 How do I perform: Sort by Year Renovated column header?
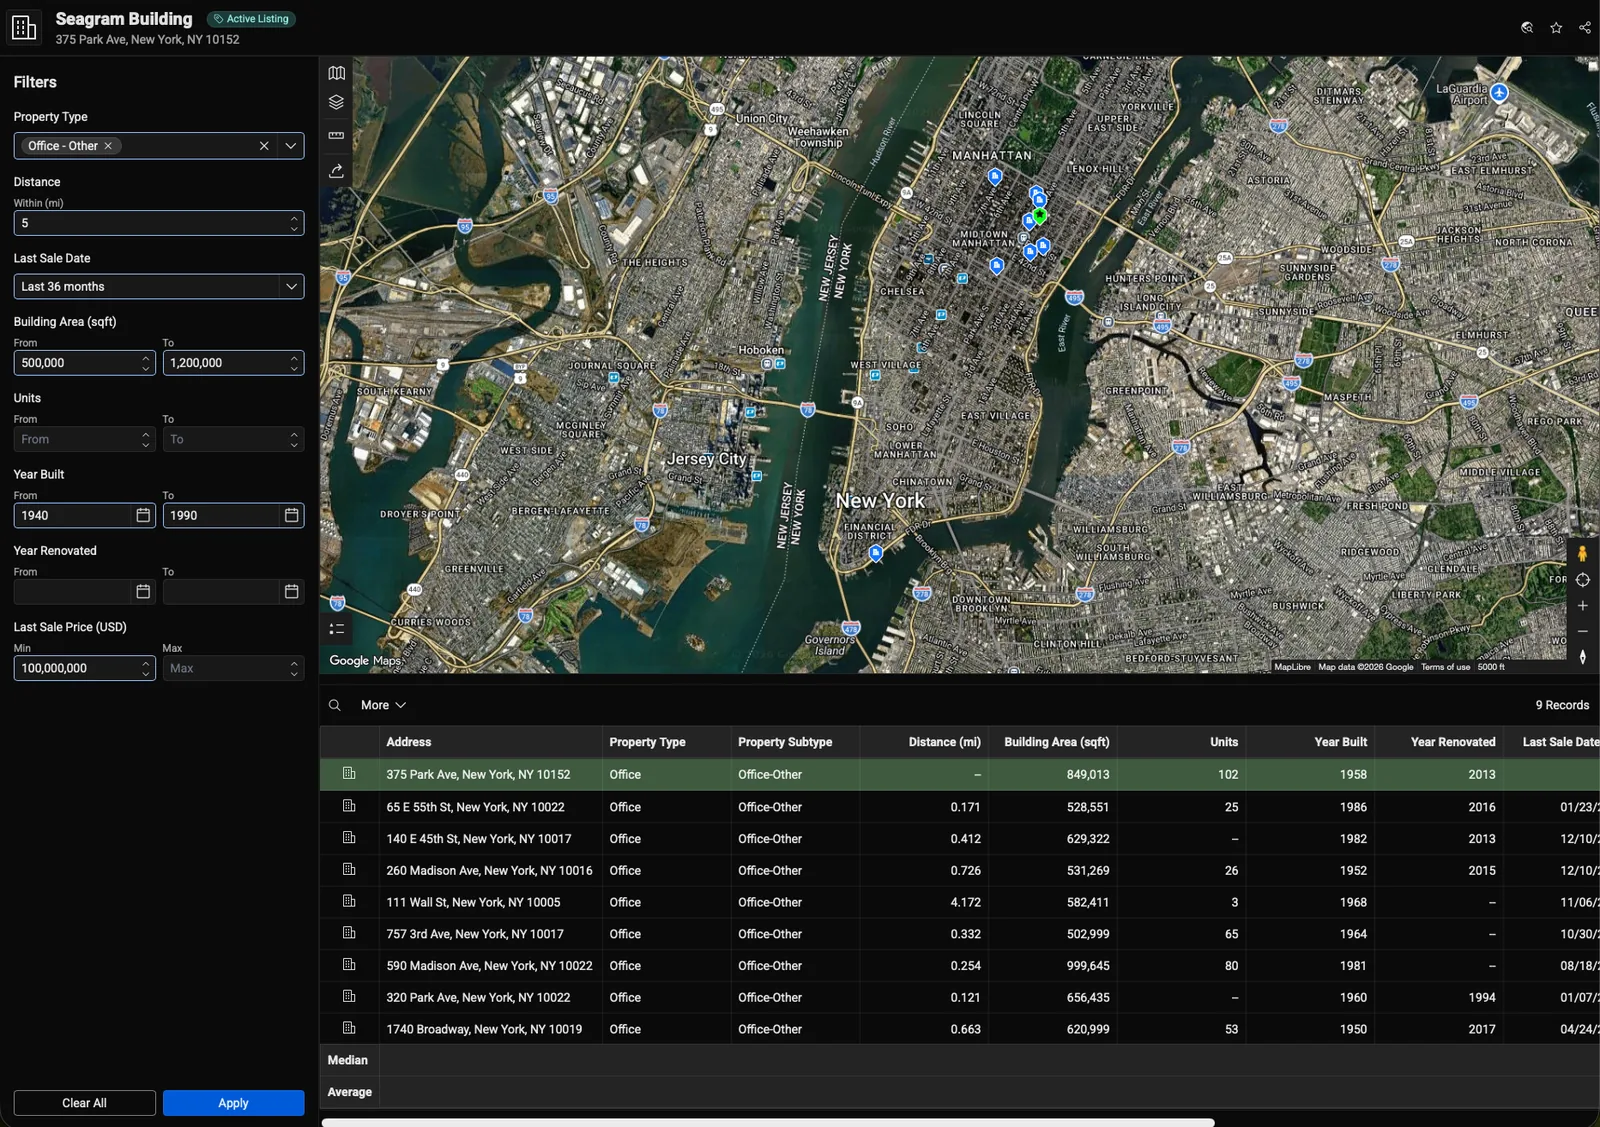1453,742
